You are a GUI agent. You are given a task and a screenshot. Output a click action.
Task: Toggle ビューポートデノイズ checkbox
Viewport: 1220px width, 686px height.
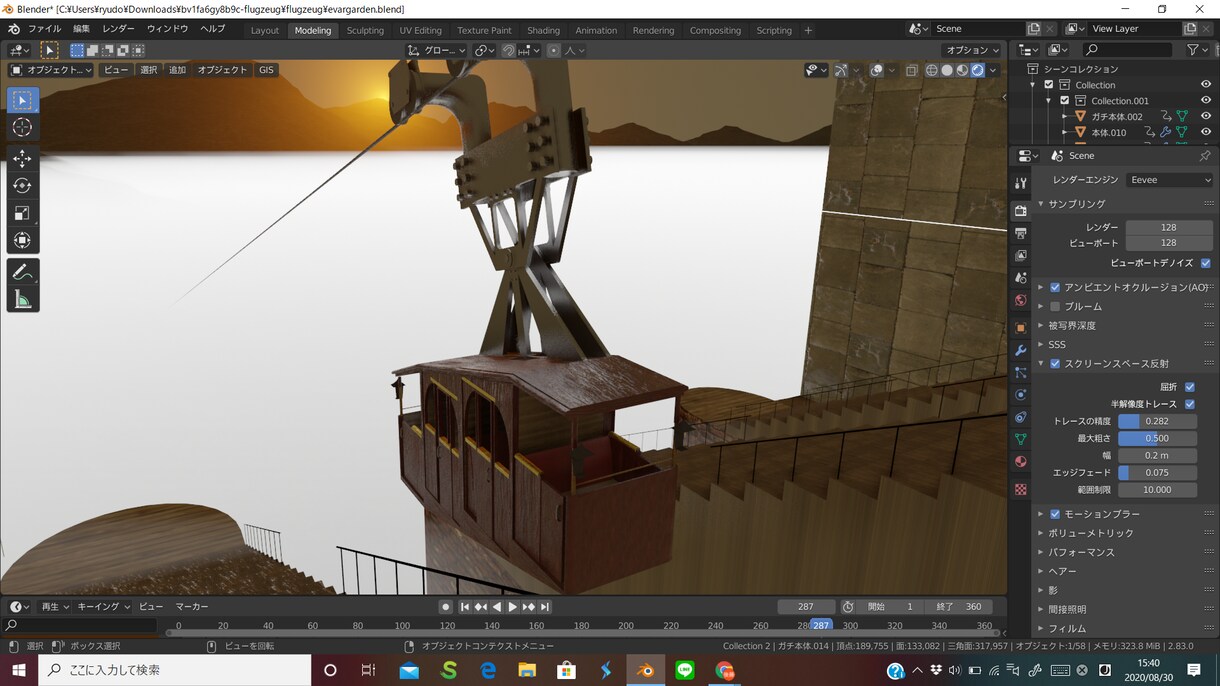point(1205,263)
